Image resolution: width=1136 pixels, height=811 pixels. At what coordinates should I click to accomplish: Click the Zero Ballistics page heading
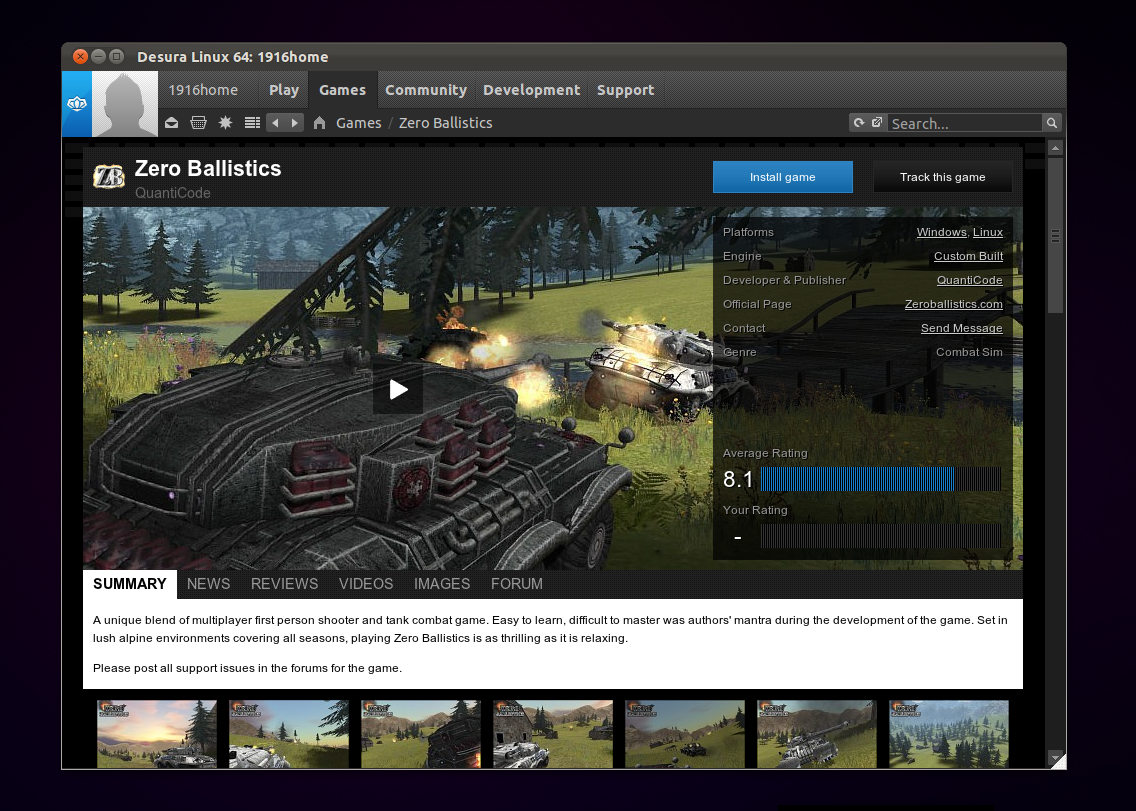(x=208, y=168)
